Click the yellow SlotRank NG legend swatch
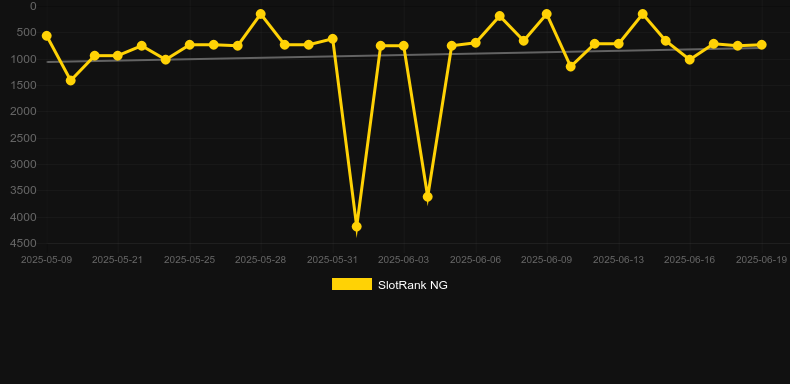The width and height of the screenshot is (790, 384). point(352,284)
